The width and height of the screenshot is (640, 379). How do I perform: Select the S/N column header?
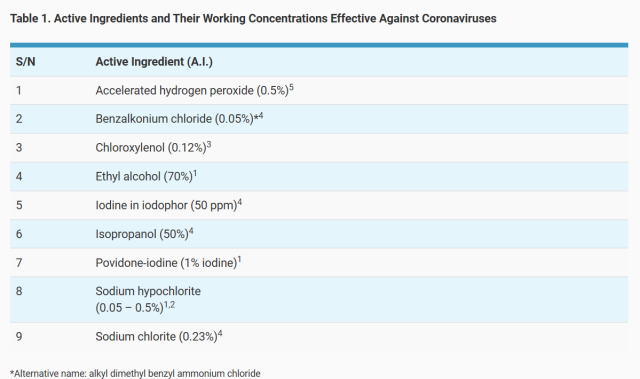[25, 62]
